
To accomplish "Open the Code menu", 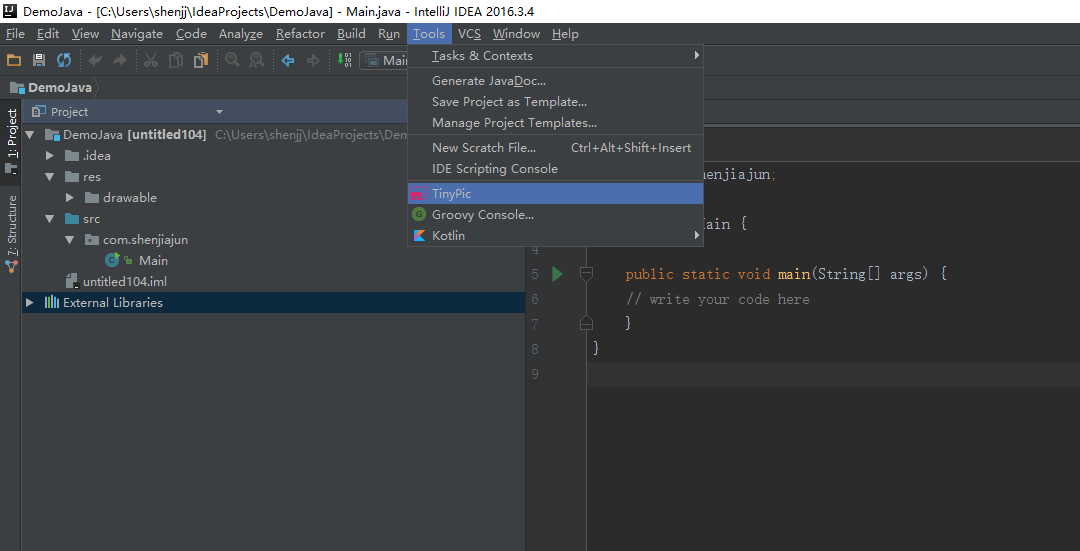I will pos(191,34).
